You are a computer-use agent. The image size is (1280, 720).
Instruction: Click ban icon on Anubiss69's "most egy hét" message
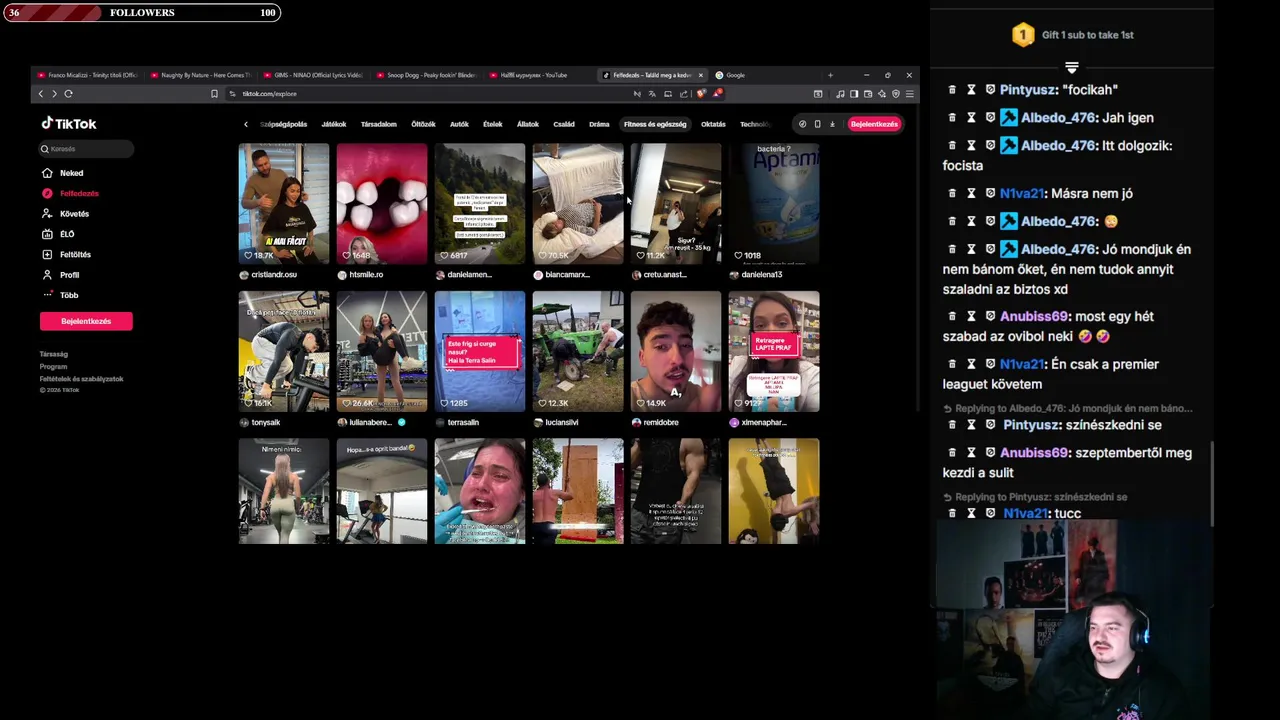click(990, 317)
